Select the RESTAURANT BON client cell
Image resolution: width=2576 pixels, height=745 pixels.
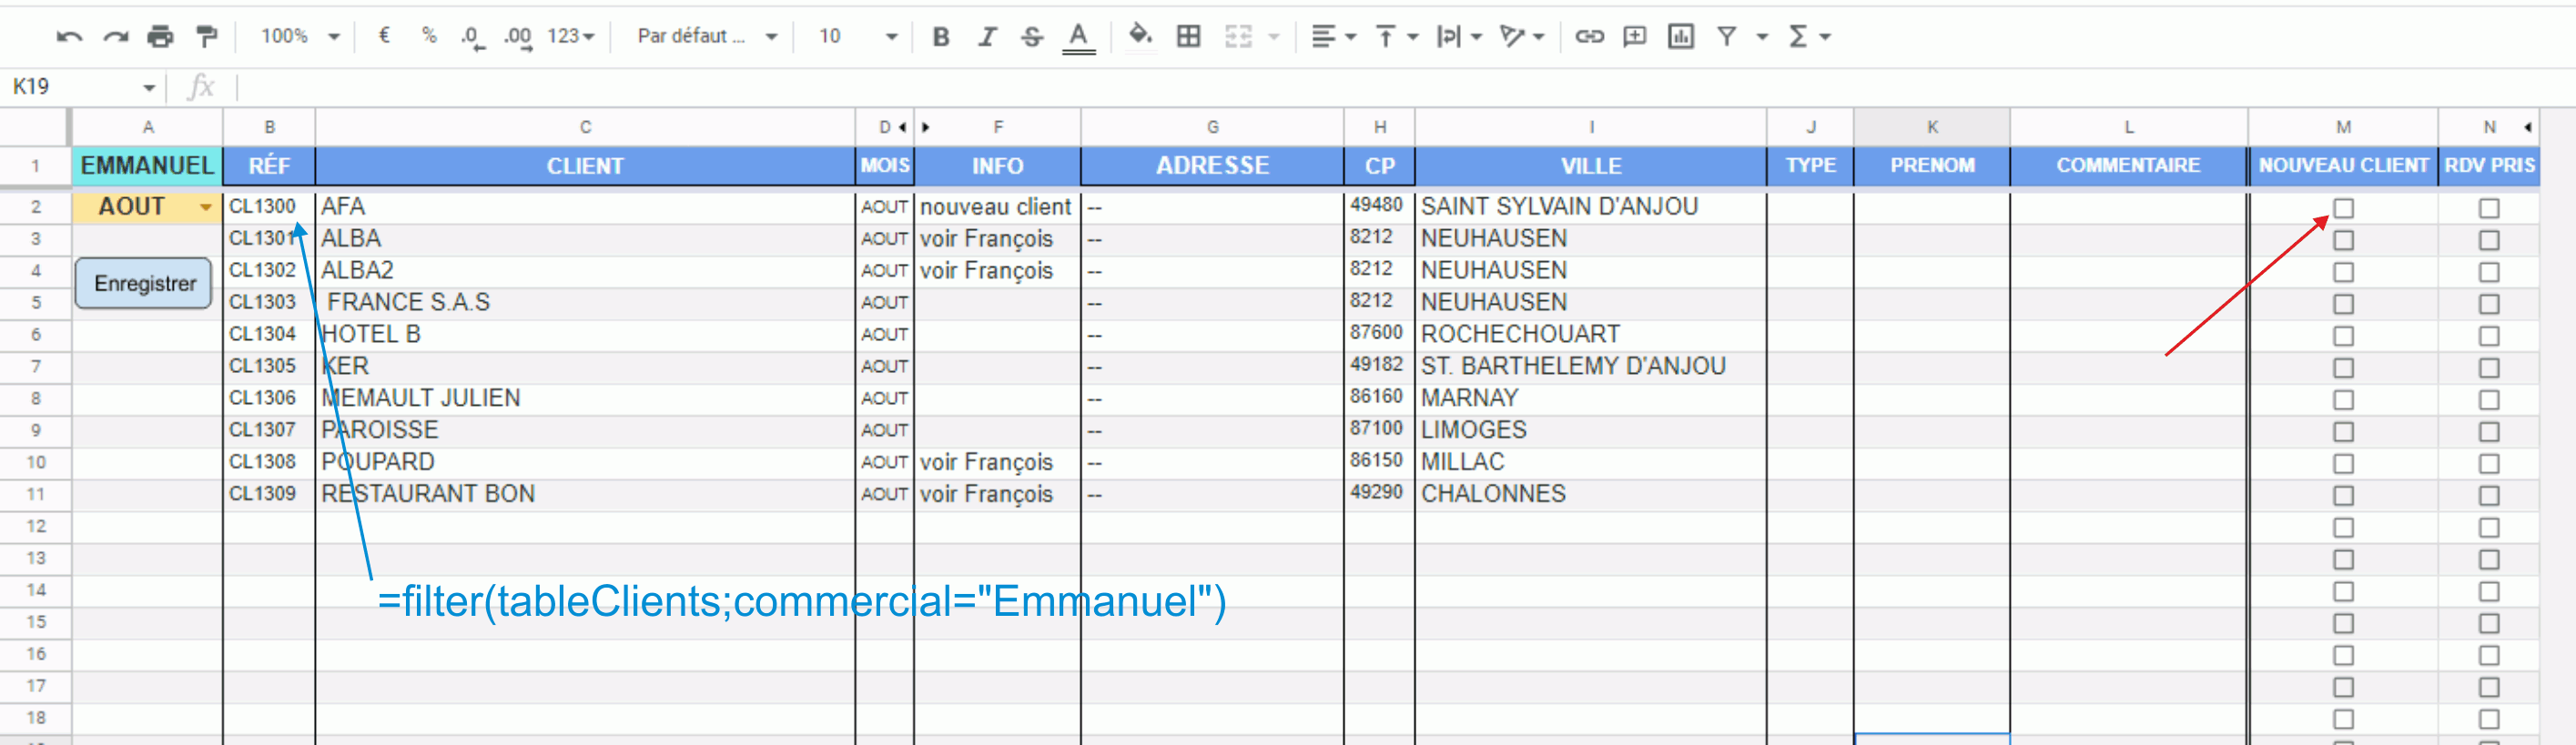point(585,495)
